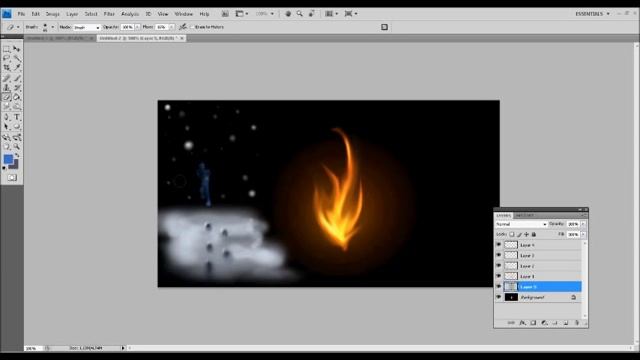Select the Move tool

click(17, 49)
